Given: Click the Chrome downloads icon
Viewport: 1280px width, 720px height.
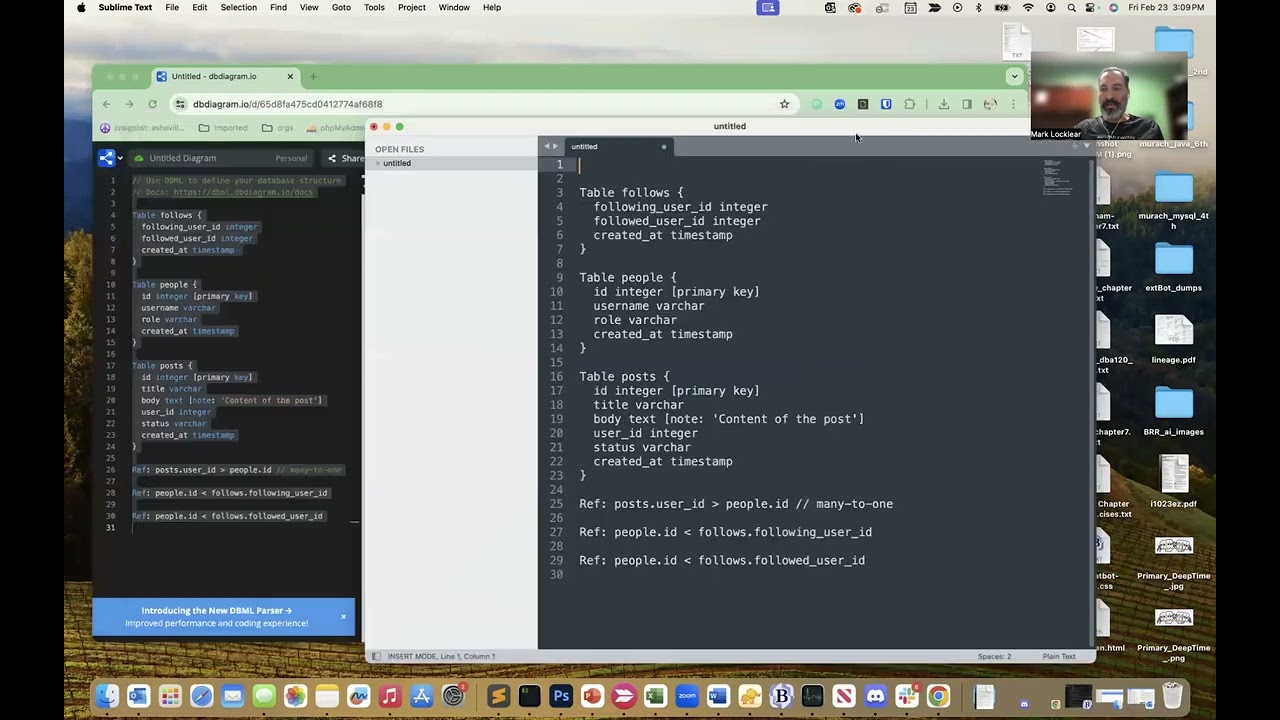Looking at the screenshot, I should (943, 104).
